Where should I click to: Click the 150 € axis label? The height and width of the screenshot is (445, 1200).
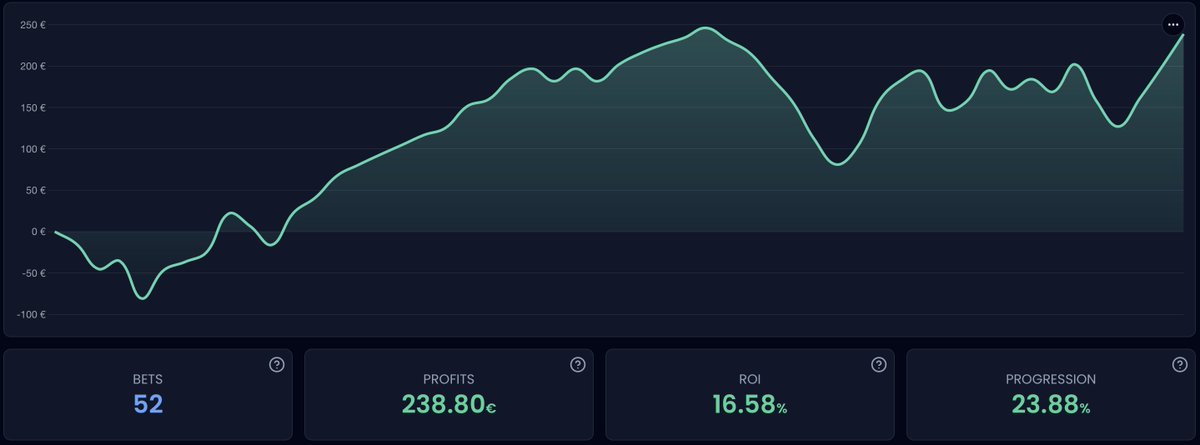point(33,108)
